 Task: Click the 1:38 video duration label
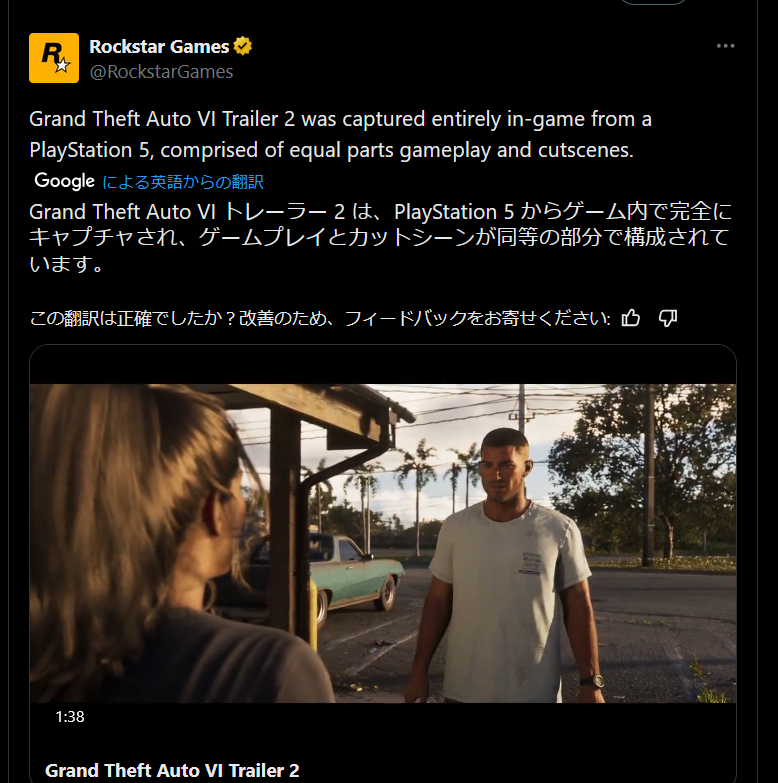click(x=70, y=717)
